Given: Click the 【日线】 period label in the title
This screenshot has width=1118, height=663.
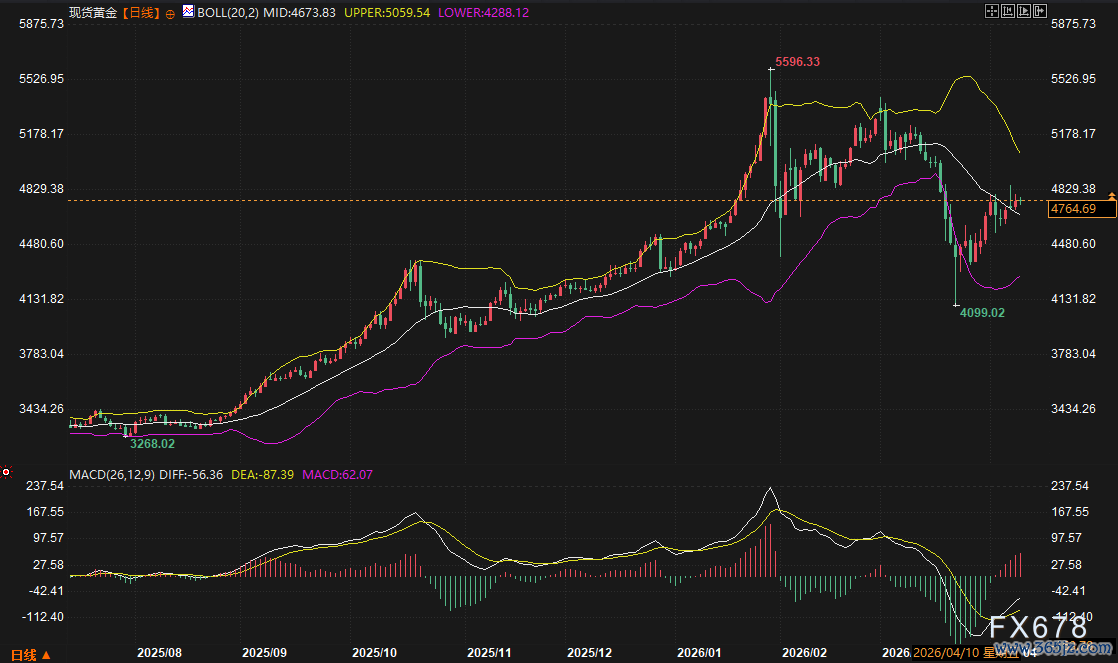Looking at the screenshot, I should (x=141, y=12).
